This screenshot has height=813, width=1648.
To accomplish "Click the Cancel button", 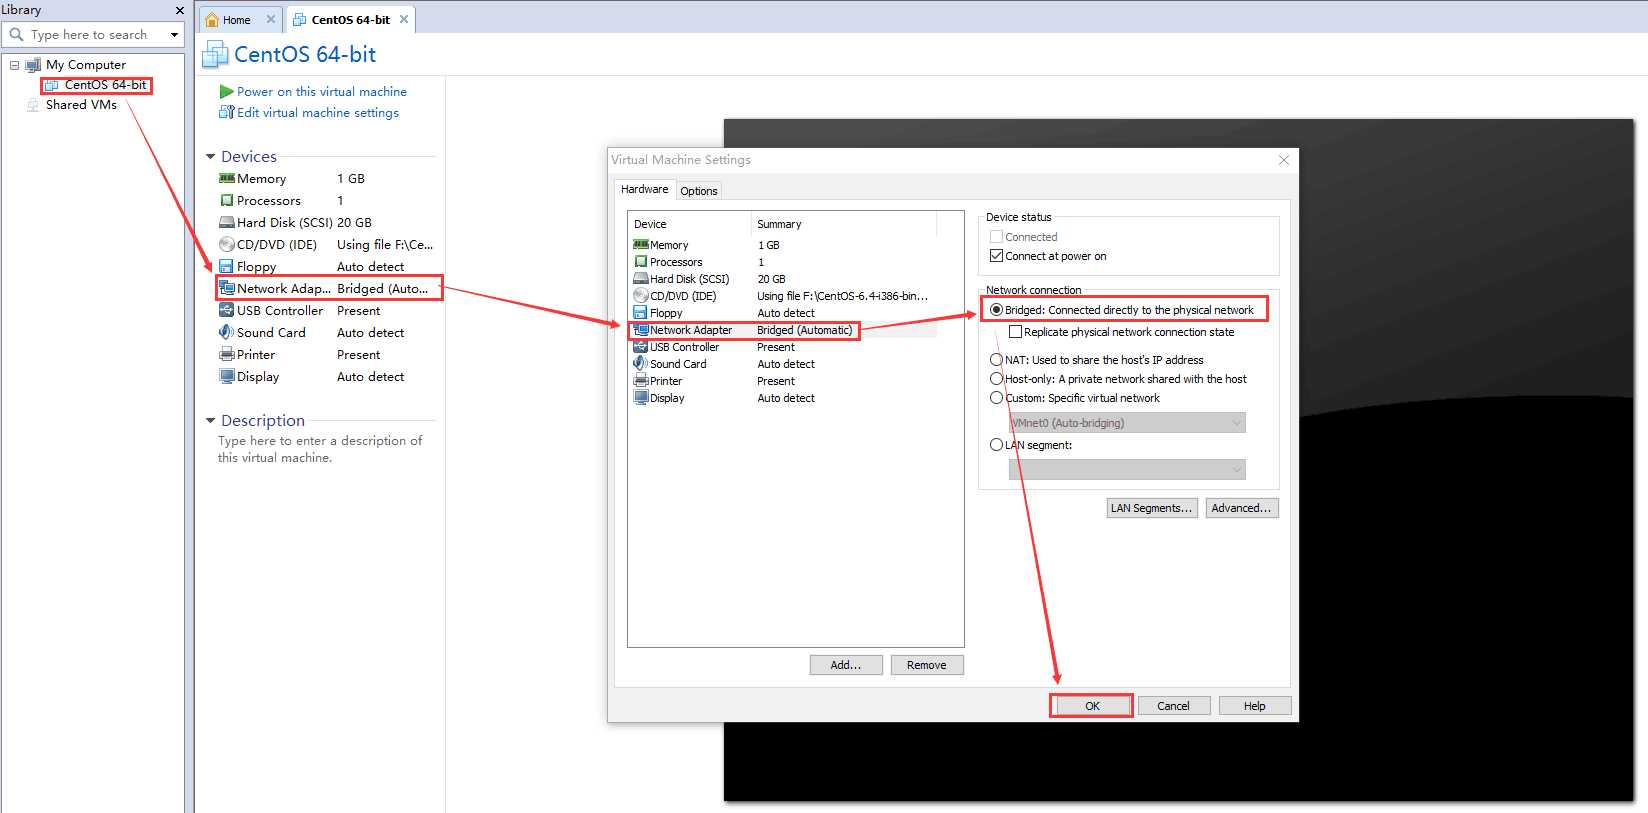I will (1173, 706).
